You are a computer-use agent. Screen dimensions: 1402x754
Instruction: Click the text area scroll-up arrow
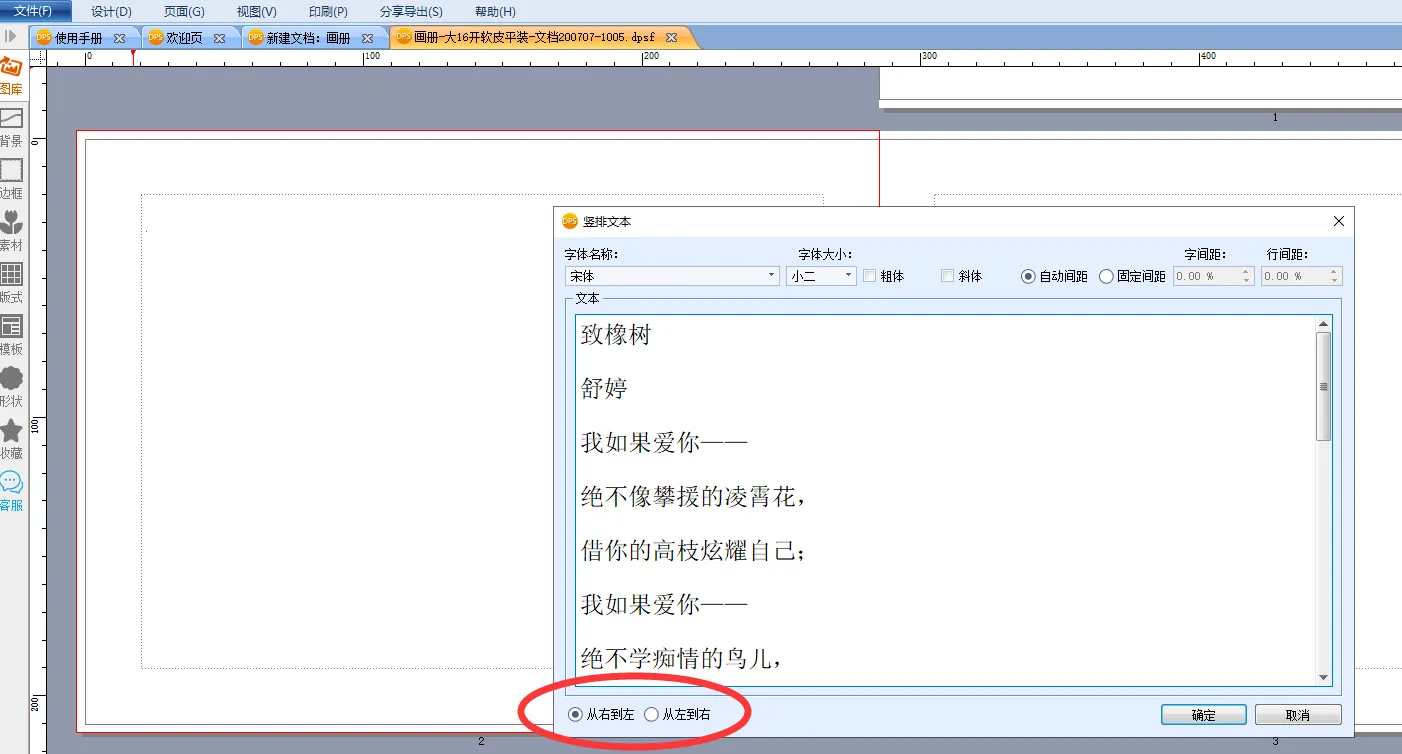click(x=1323, y=324)
